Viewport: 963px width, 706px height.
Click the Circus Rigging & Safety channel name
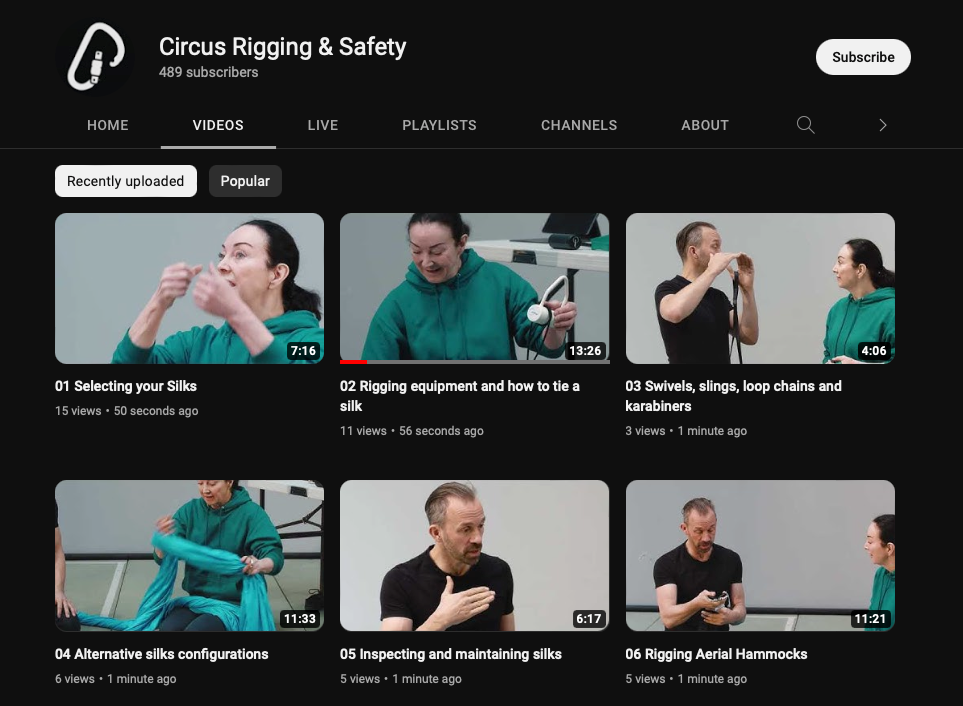coord(283,47)
